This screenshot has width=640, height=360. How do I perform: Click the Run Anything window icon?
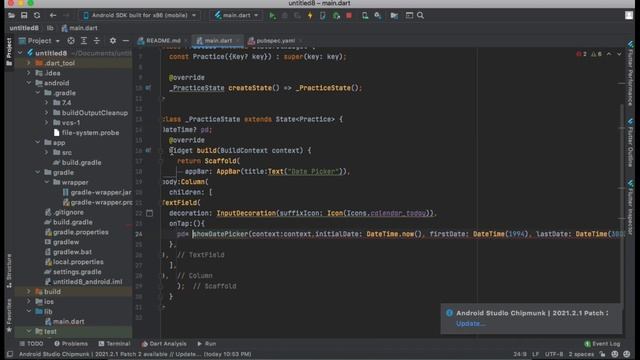pyautogui.click(x=409, y=16)
